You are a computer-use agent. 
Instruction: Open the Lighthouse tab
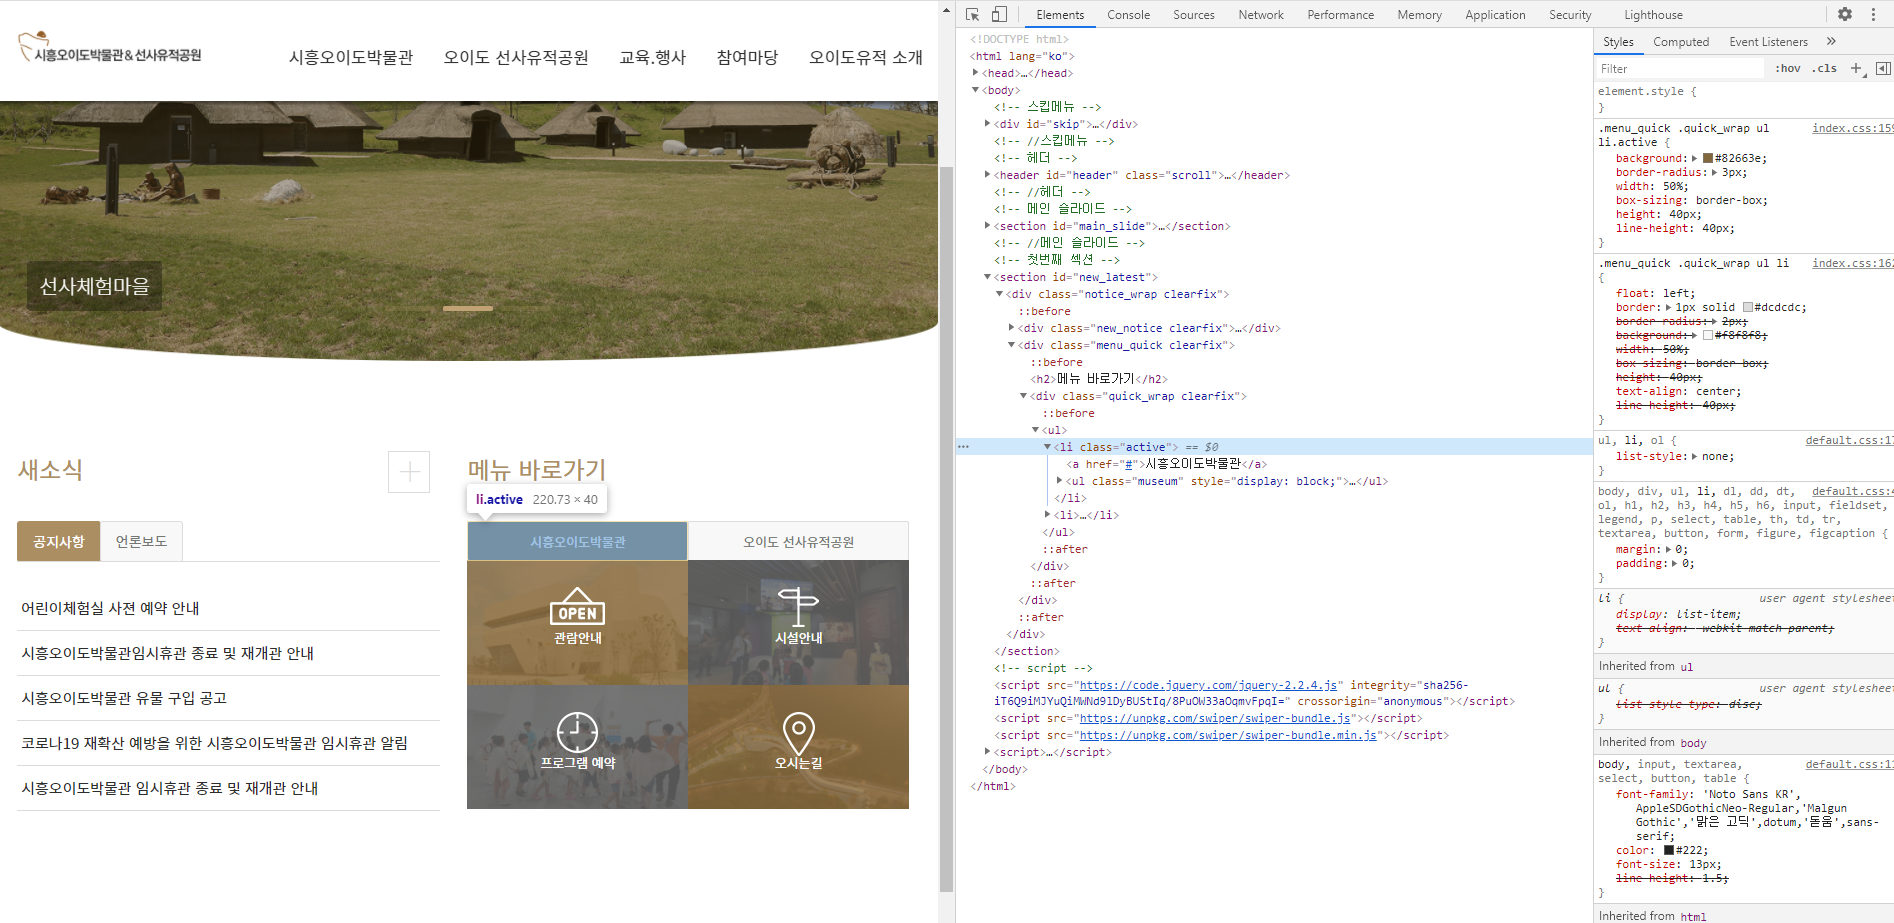[x=1653, y=15]
